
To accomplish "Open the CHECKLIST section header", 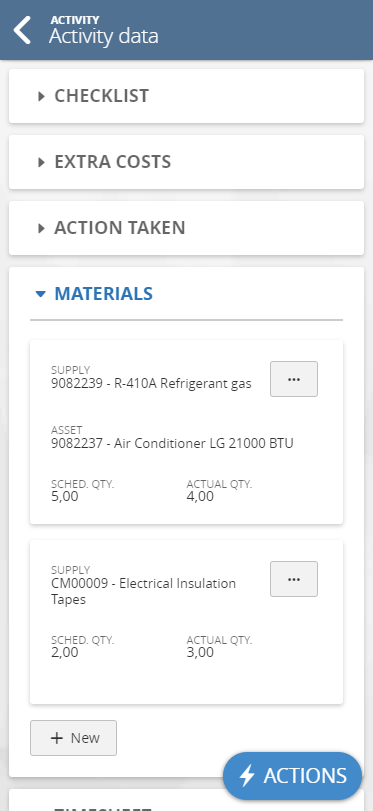I will pos(186,96).
